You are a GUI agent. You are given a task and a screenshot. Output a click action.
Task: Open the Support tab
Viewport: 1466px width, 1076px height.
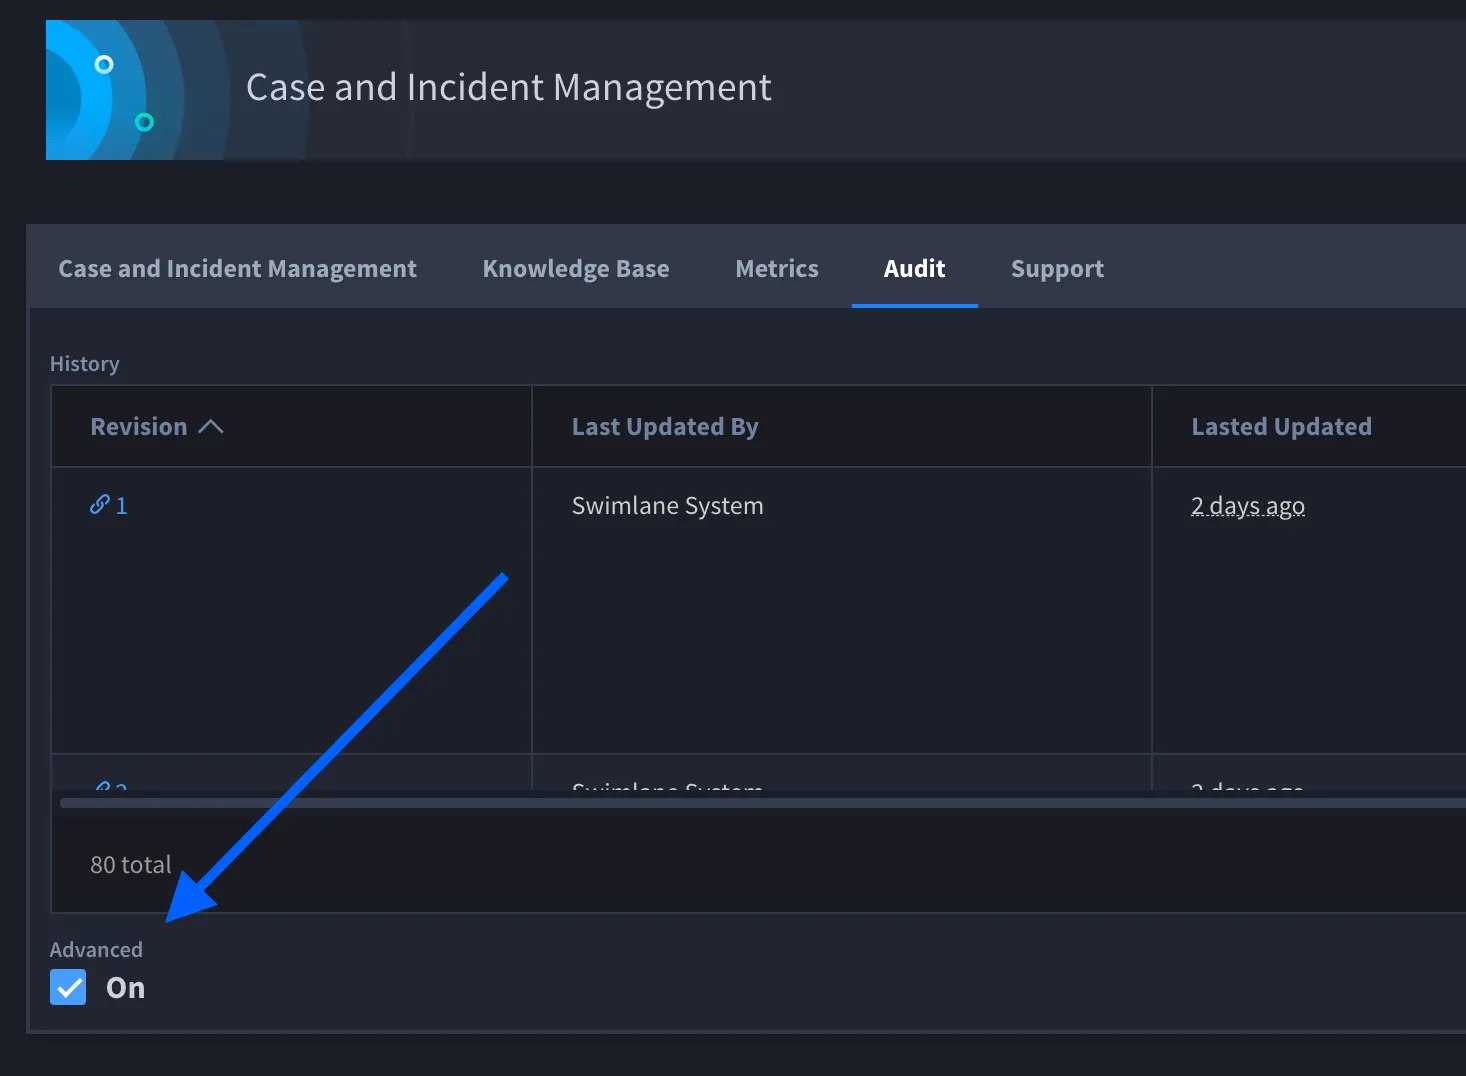pos(1057,269)
